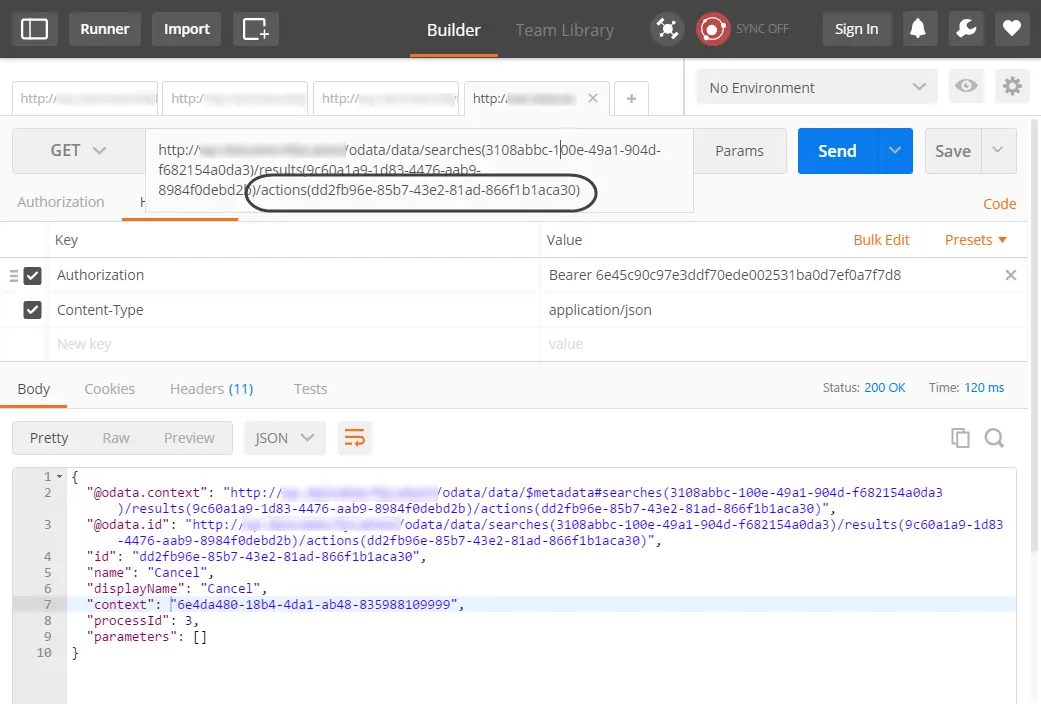Toggle the sidebar panel icon

(35, 29)
